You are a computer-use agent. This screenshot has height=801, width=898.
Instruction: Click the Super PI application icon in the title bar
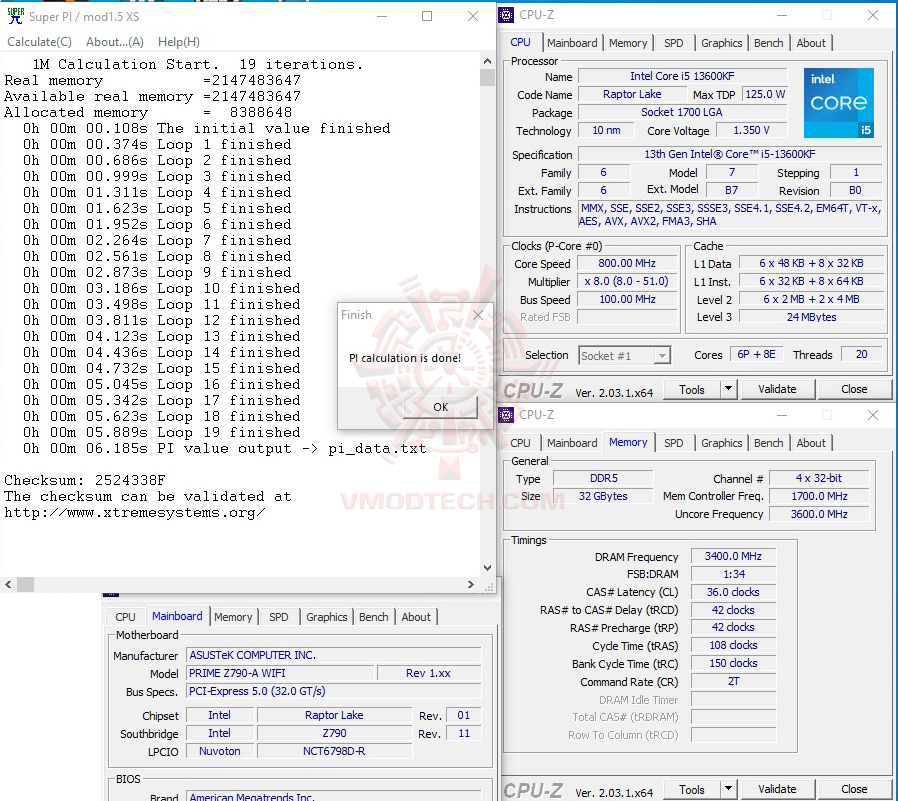click(14, 16)
